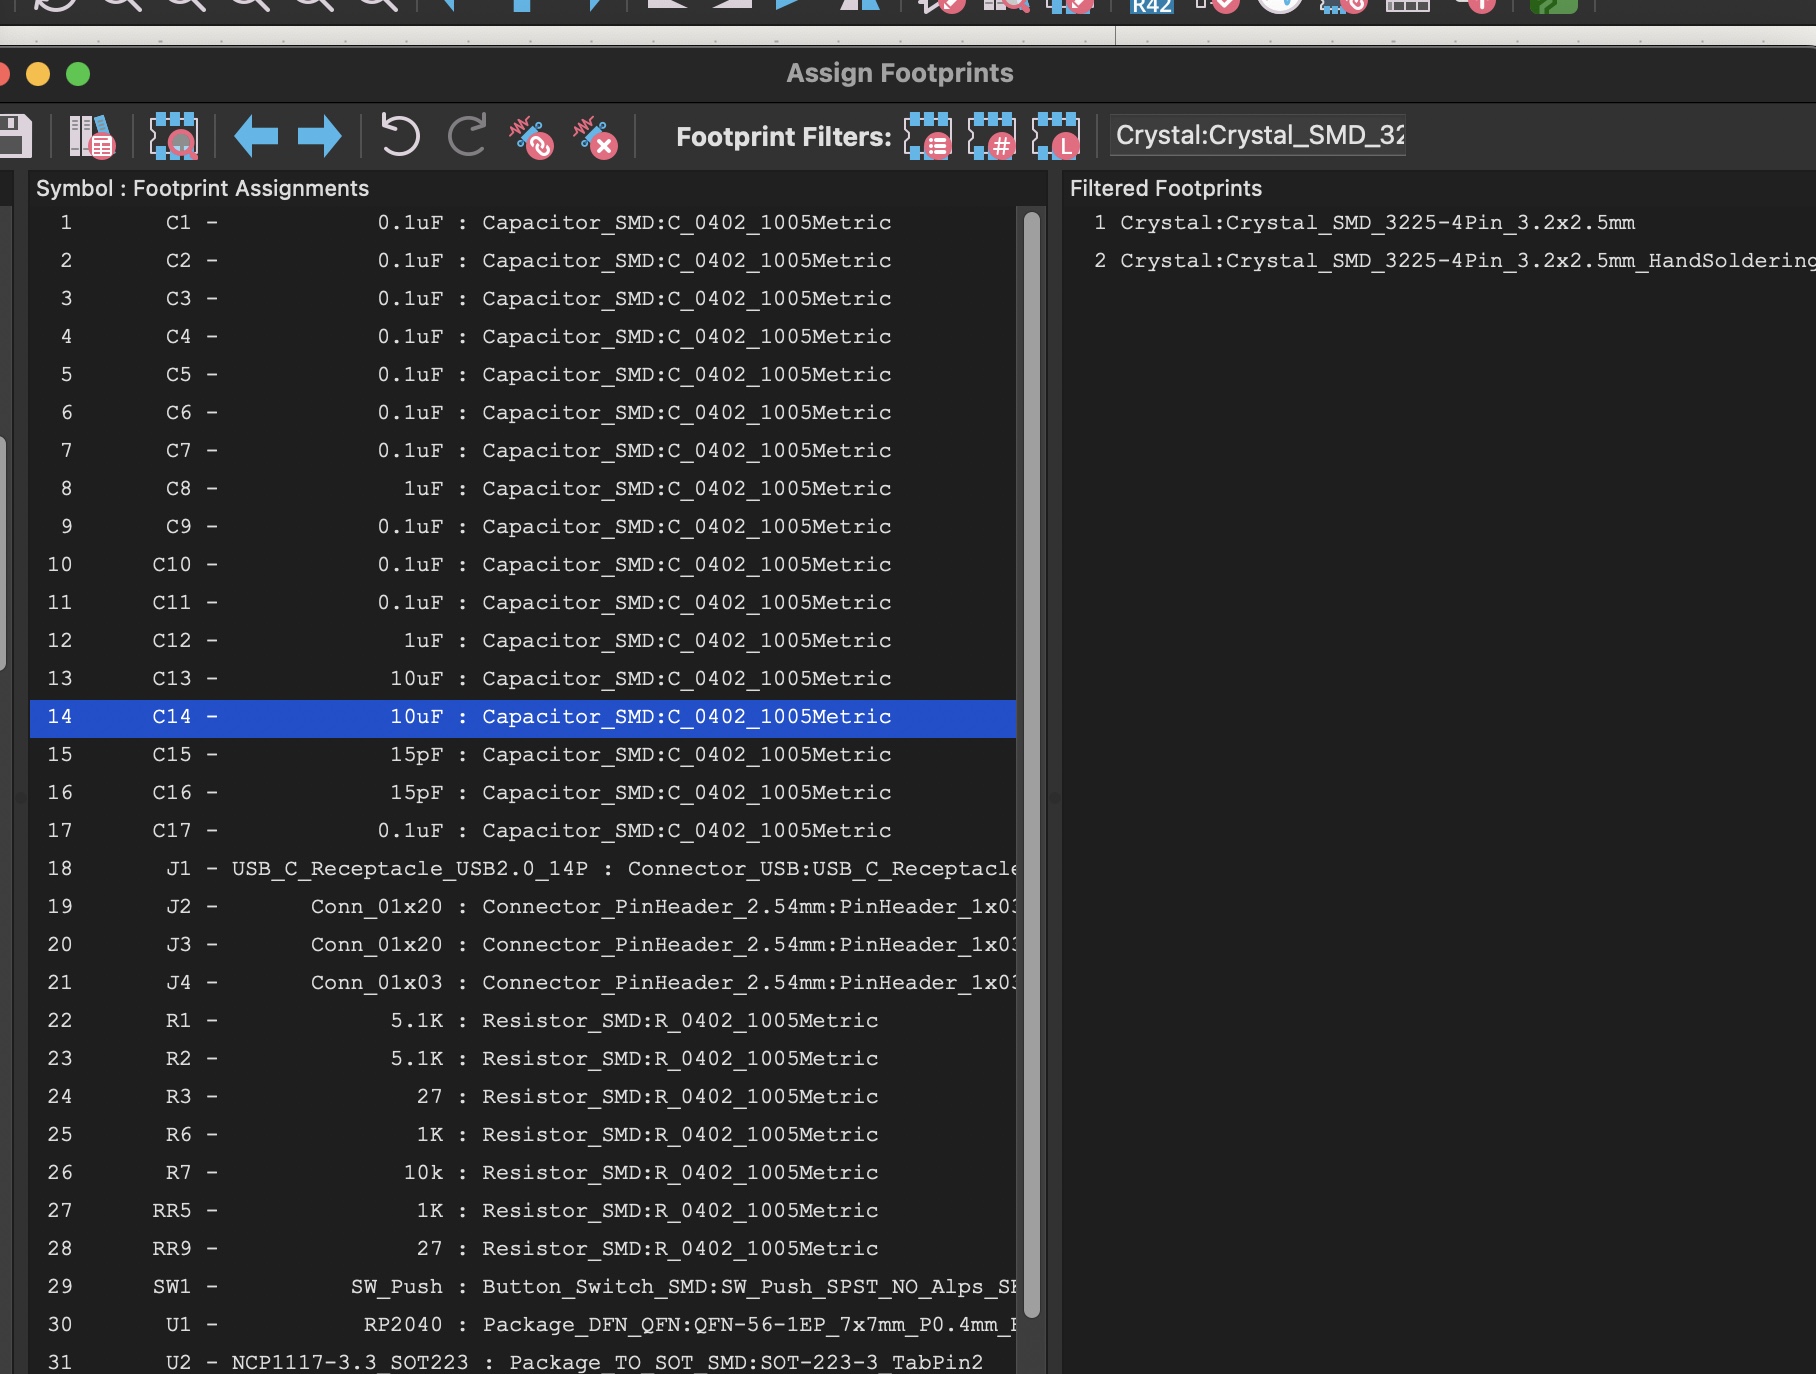Select Crystal_SMD_3225-4Pin_3.2x2.5mm footprint

(1376, 223)
